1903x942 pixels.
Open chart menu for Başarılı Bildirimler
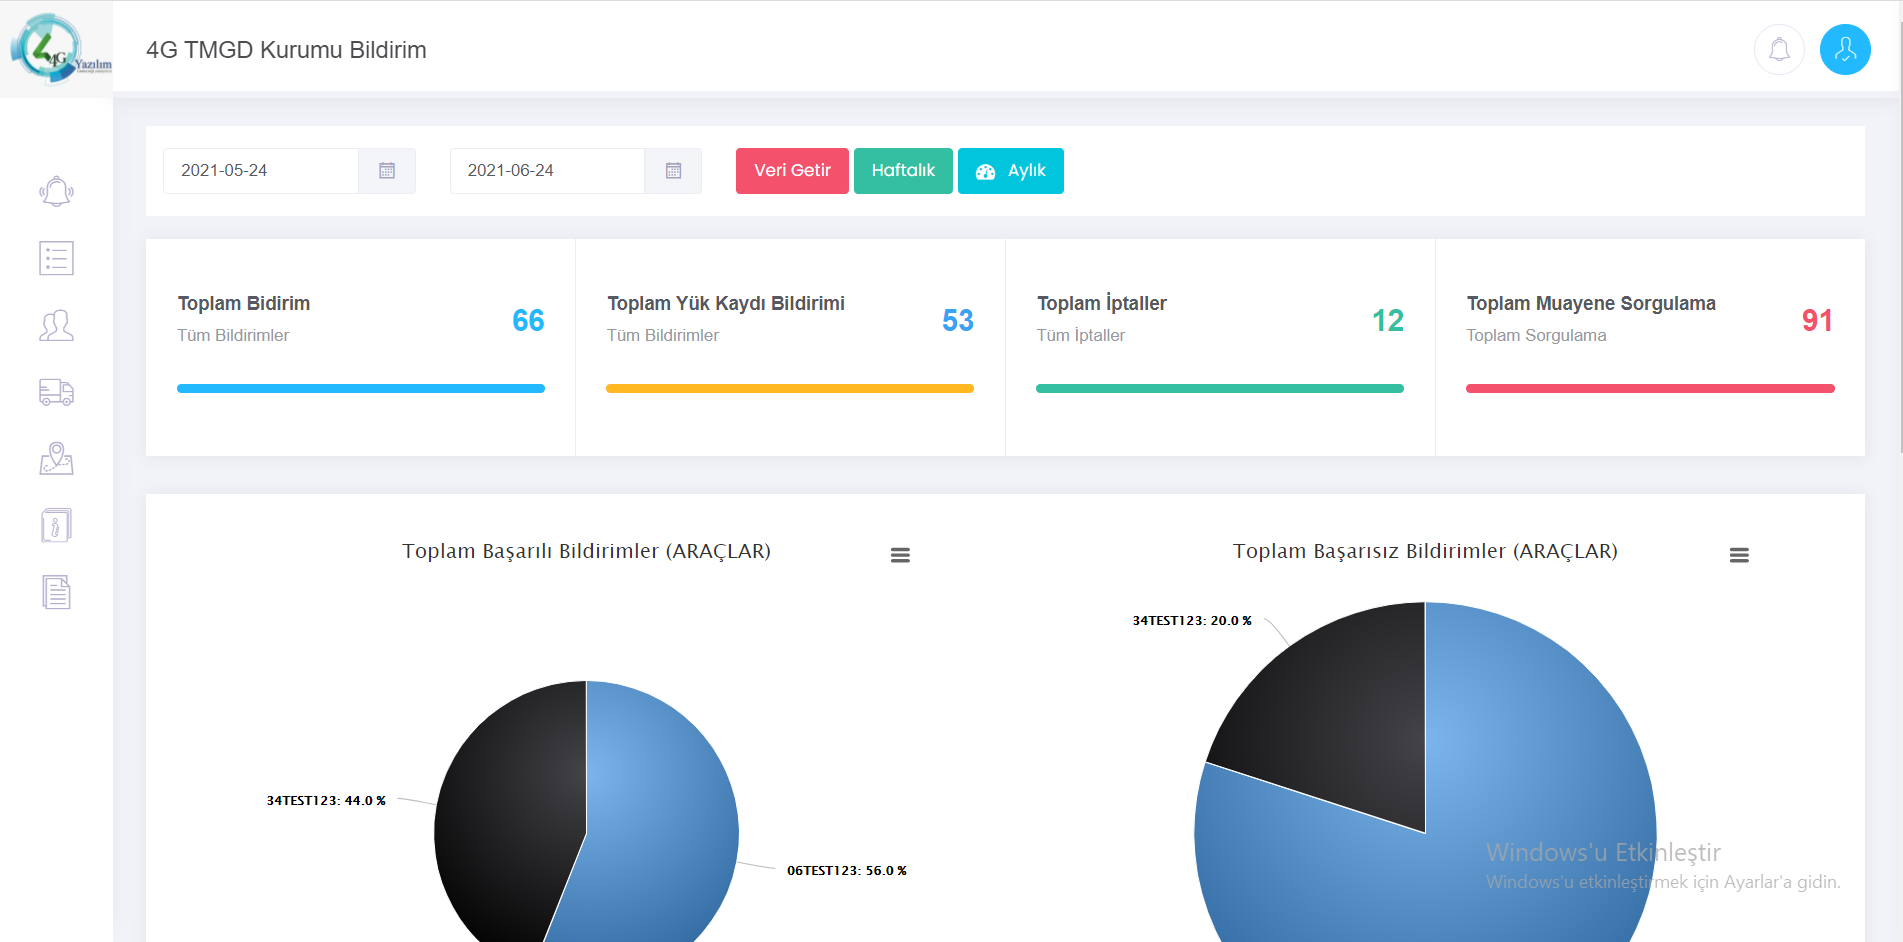pos(900,555)
